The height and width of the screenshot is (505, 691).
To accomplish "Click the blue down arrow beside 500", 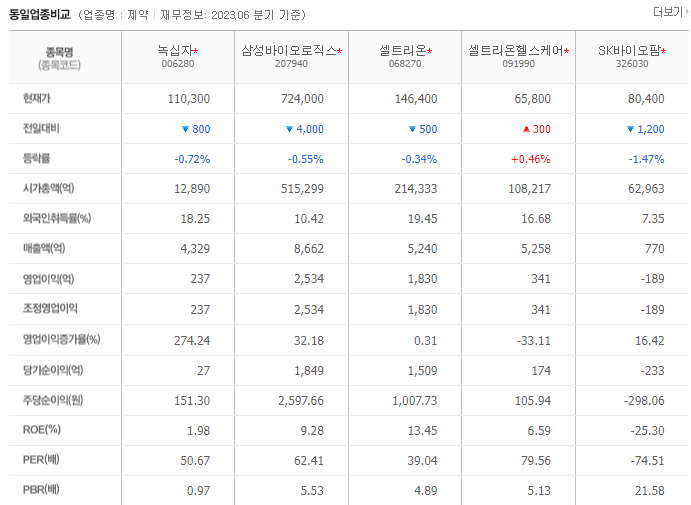I will click(412, 129).
